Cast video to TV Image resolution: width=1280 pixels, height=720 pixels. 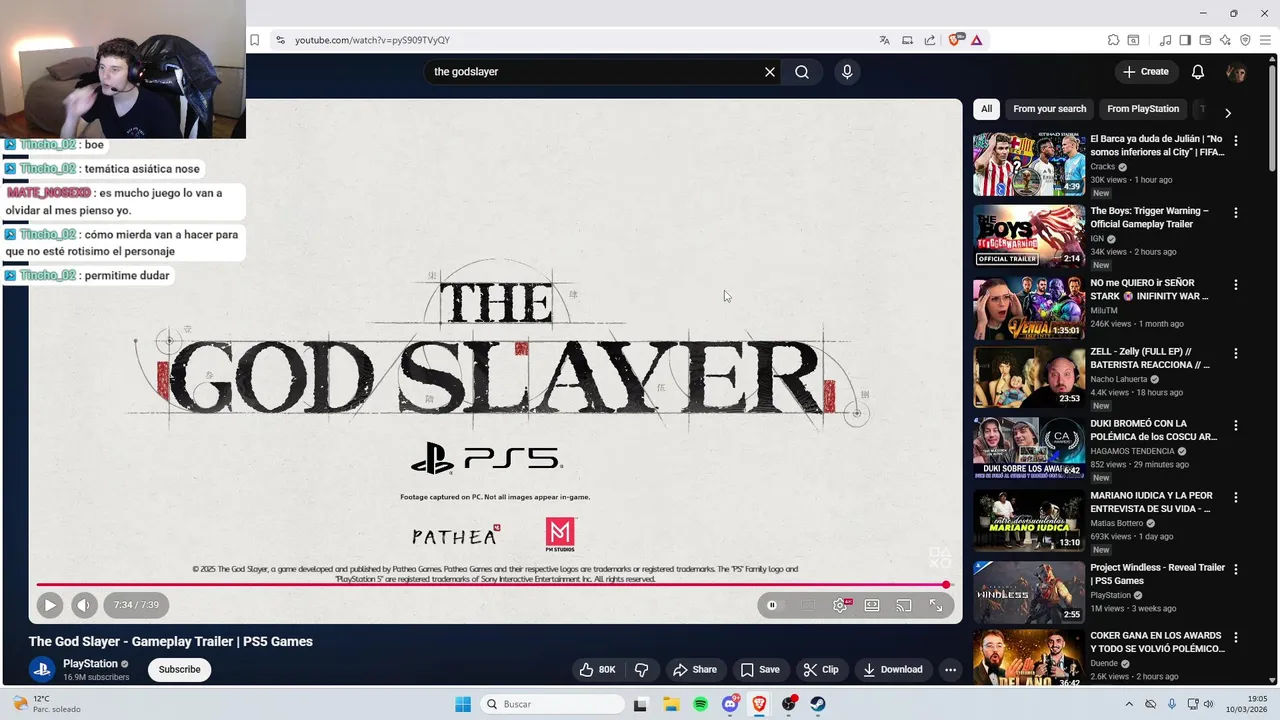(904, 605)
